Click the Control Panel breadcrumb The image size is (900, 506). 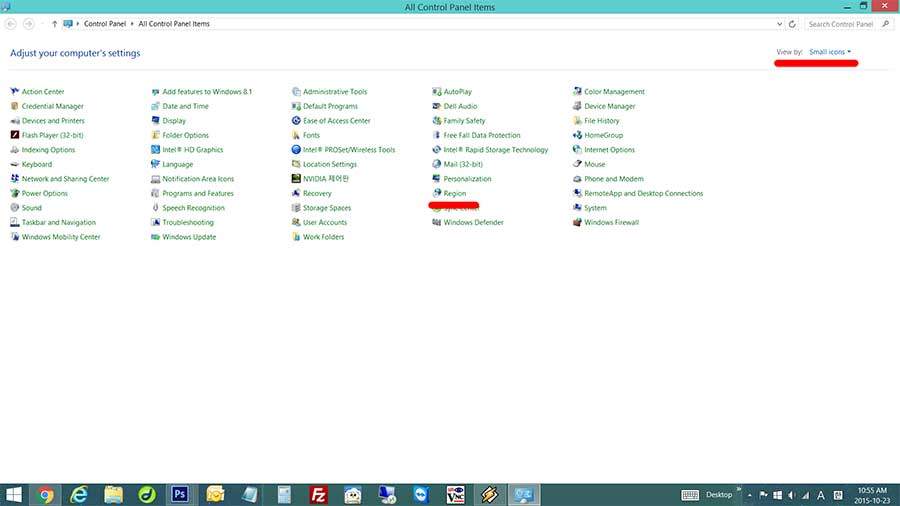pyautogui.click(x=104, y=24)
